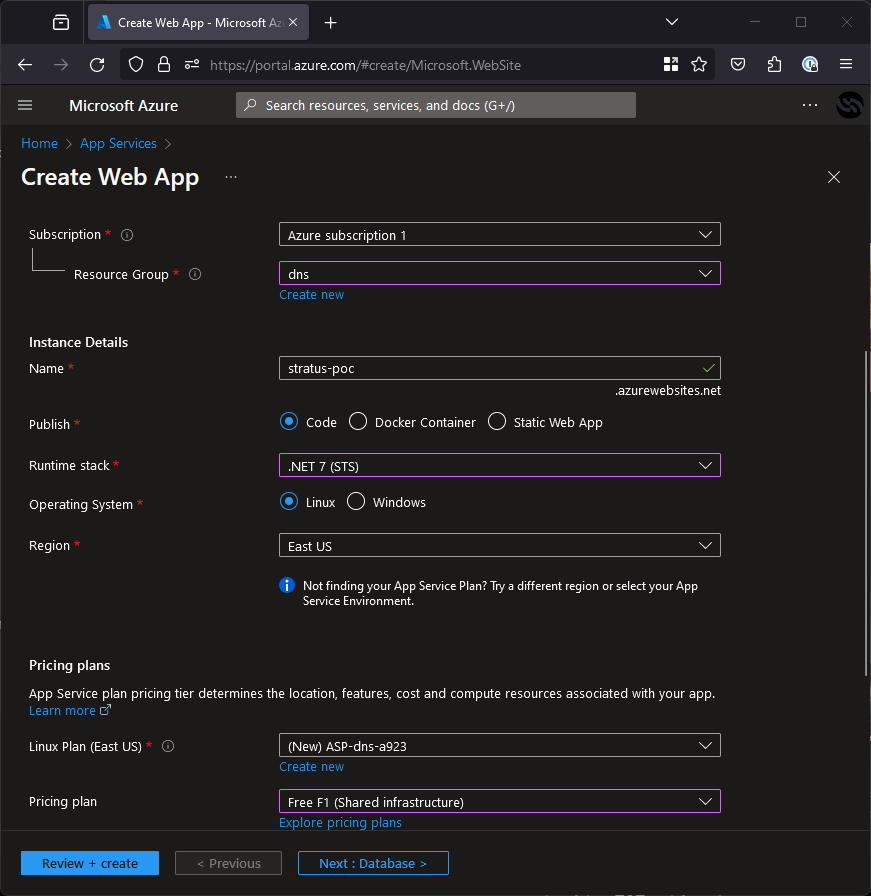
Task: Open the account avatar in Azure header
Action: point(849,105)
